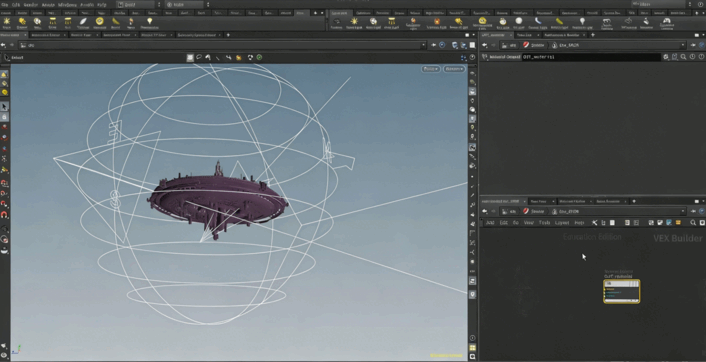Toggle the pin on Scene View path bar
This screenshot has height=362, width=706.
(434, 45)
